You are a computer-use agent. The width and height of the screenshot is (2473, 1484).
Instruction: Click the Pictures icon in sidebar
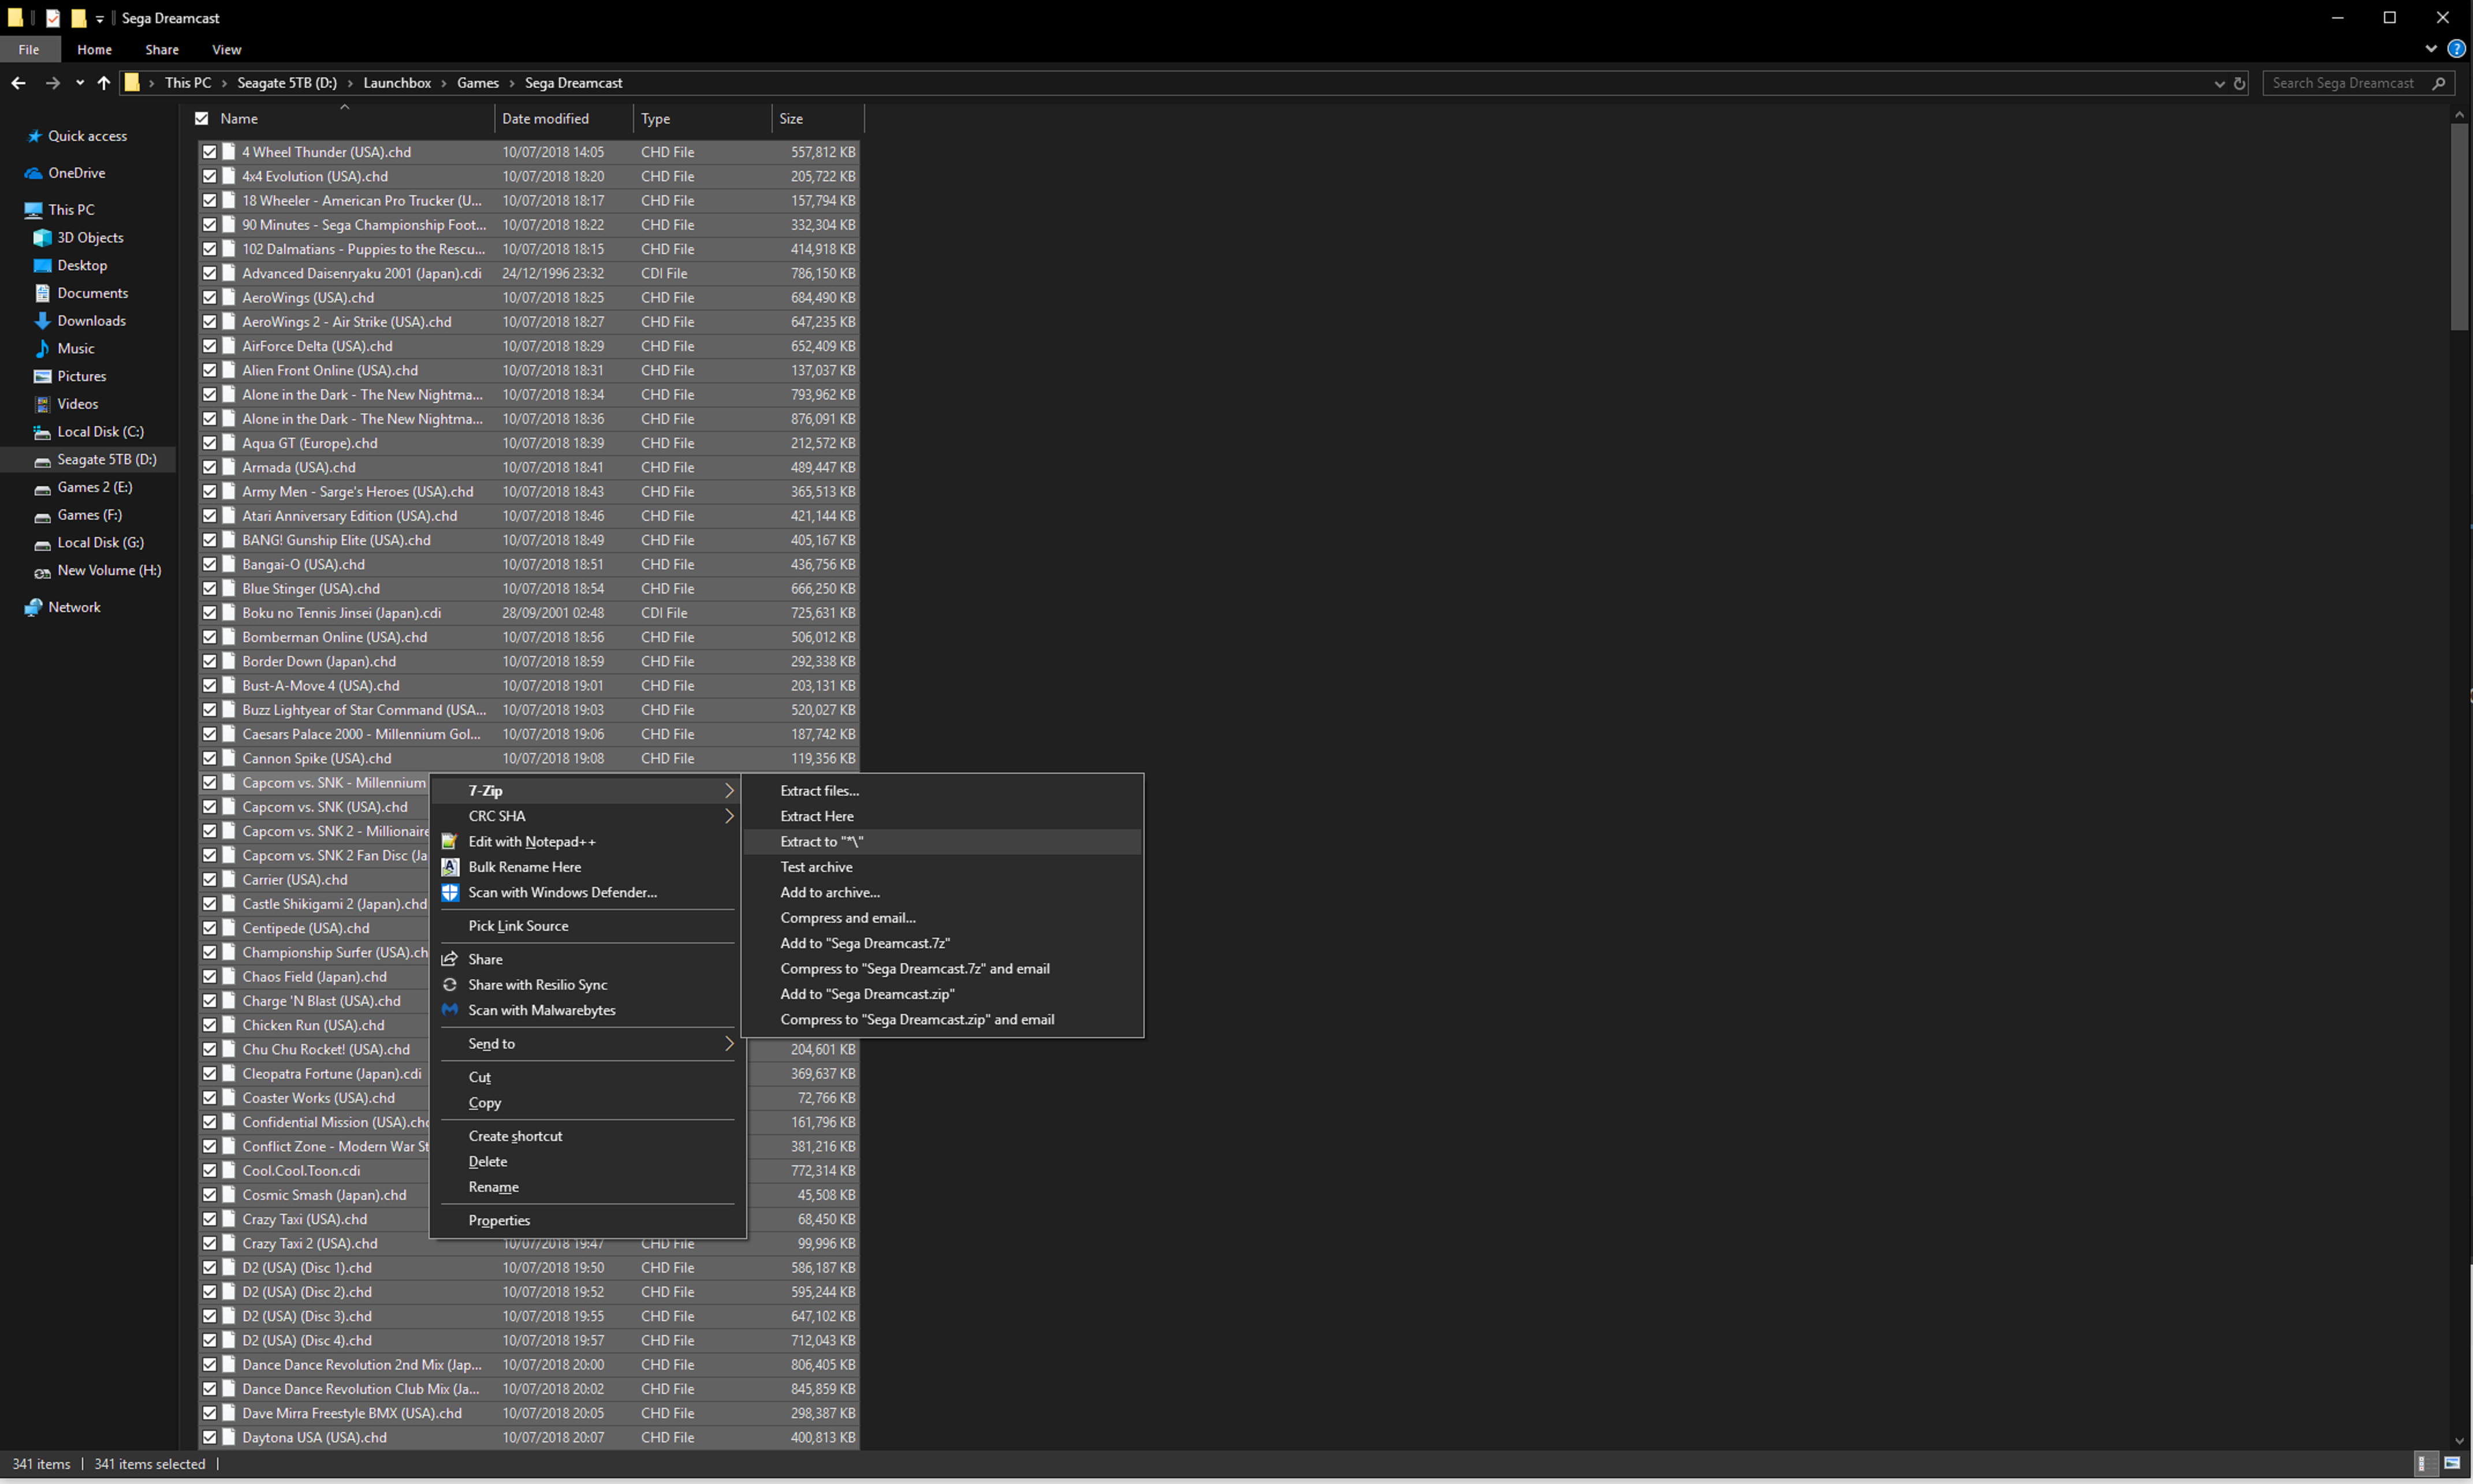[42, 376]
